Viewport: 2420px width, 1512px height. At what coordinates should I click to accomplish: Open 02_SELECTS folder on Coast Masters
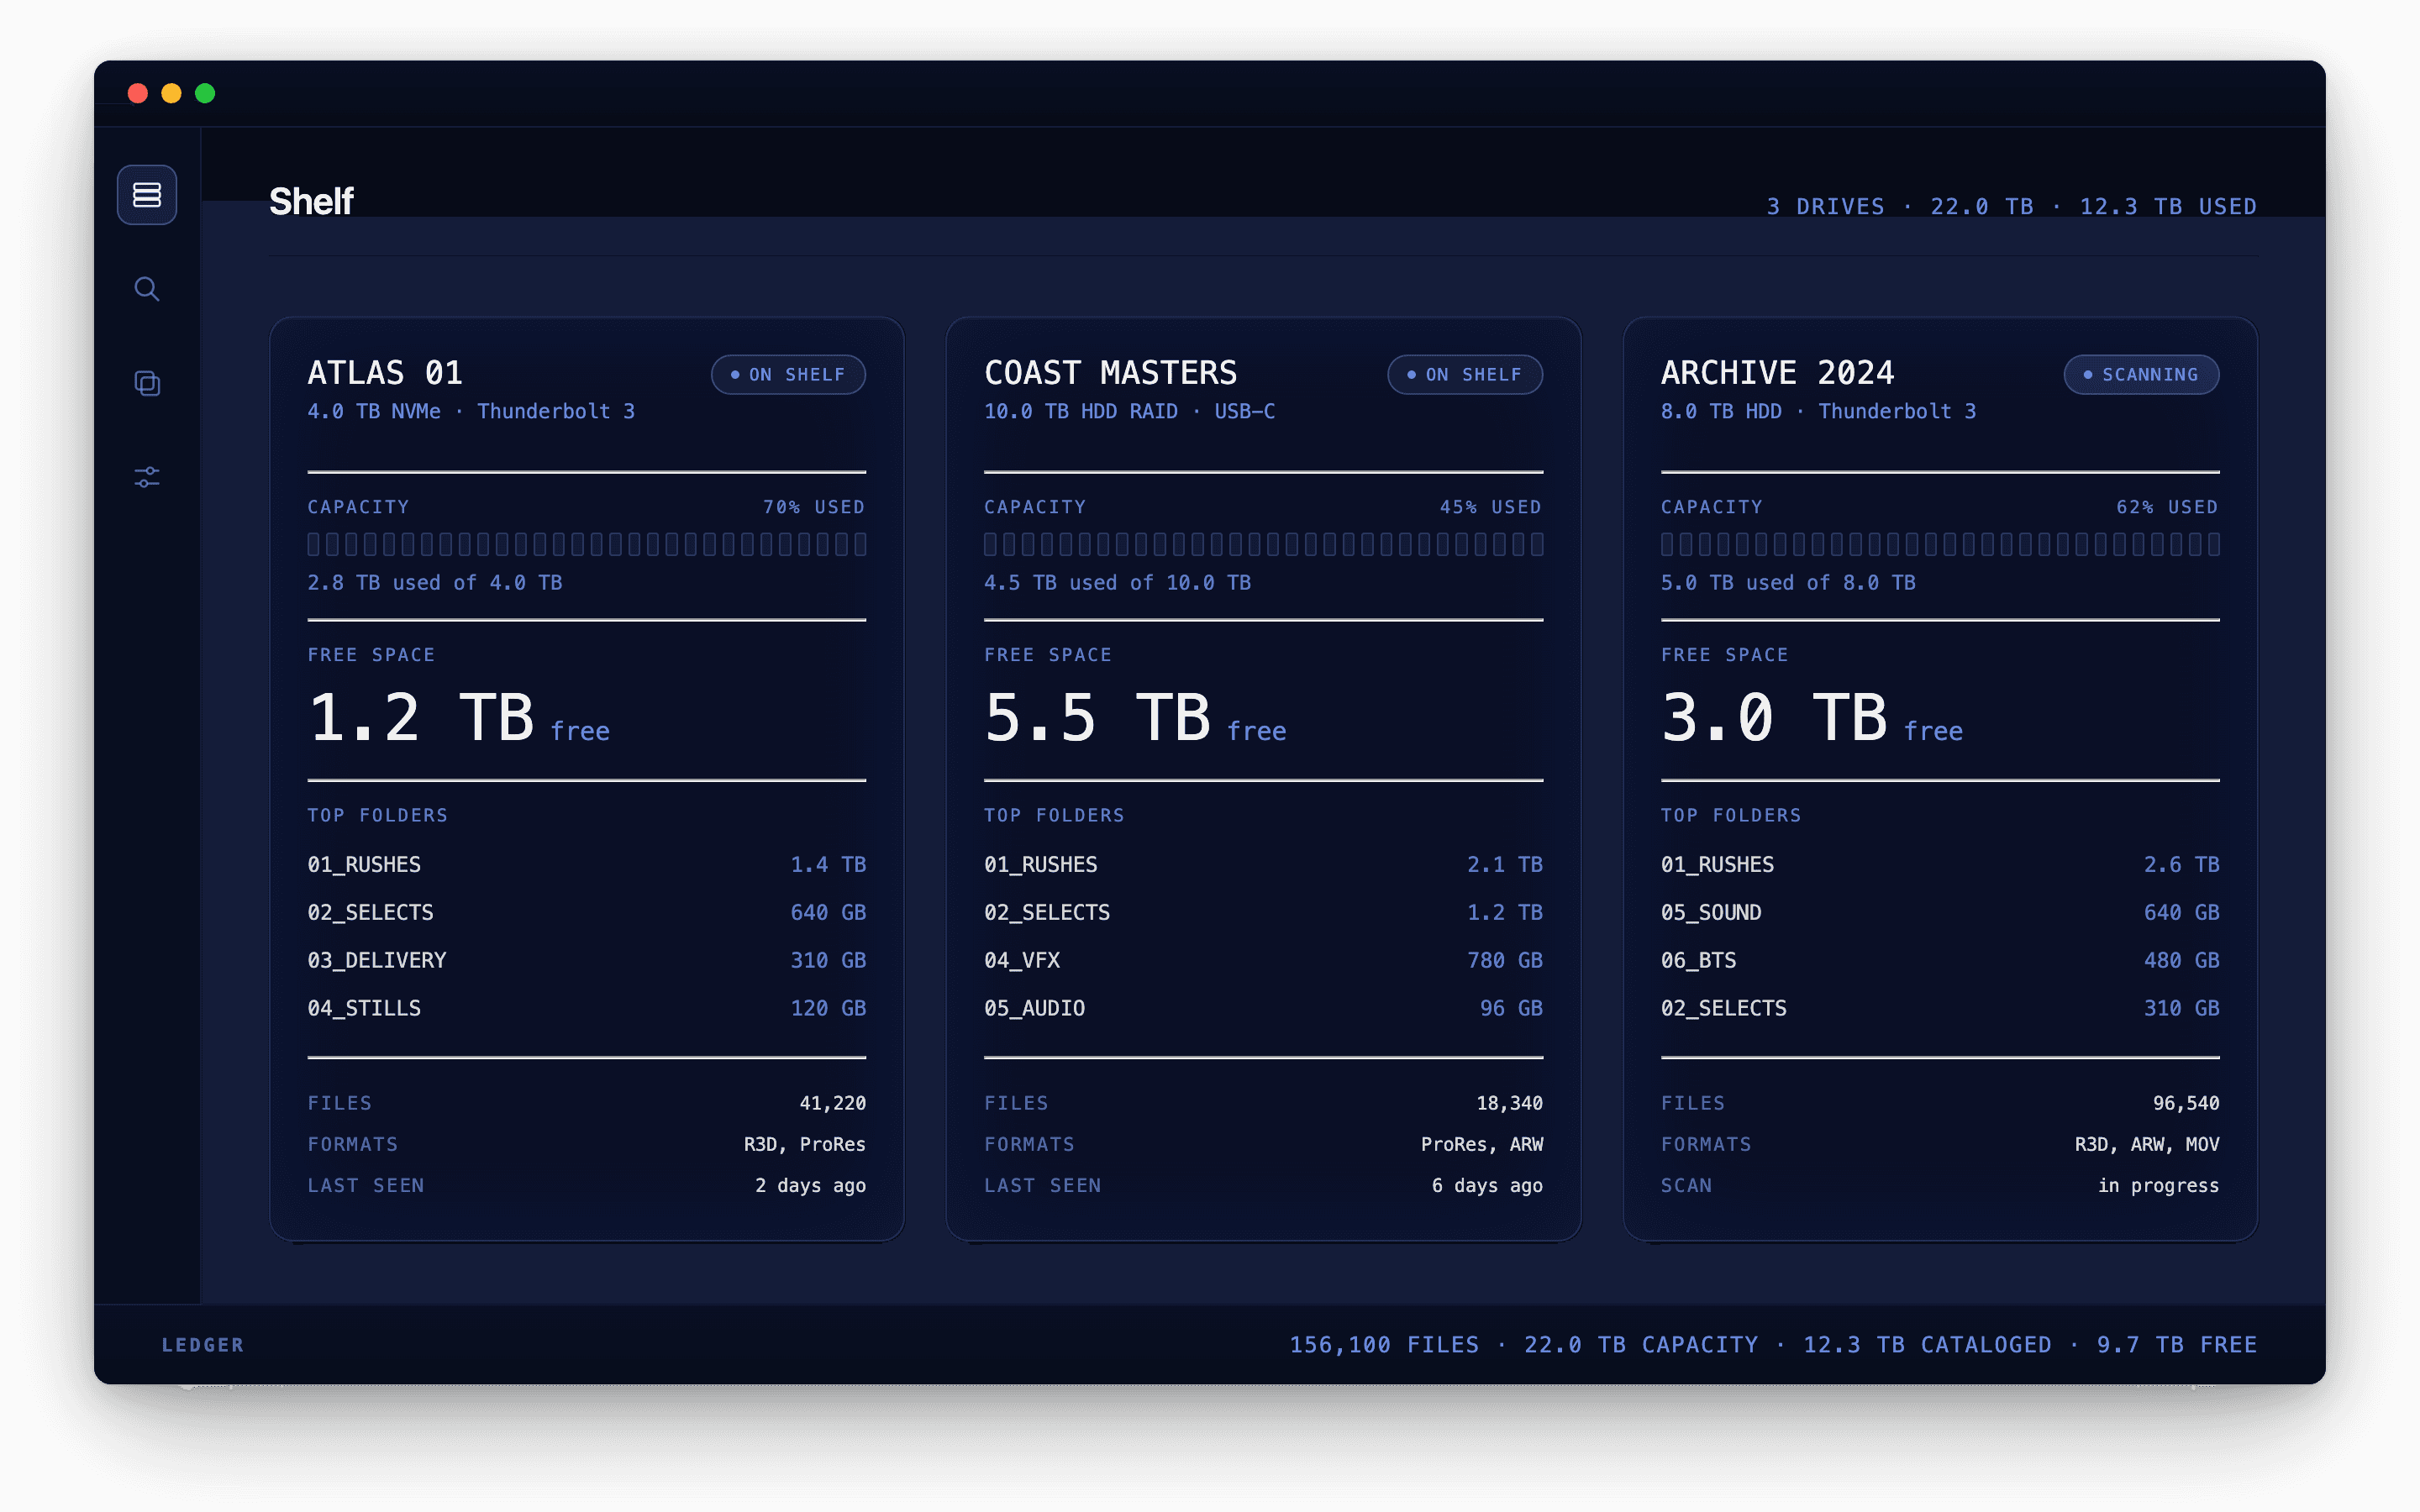pos(1263,912)
